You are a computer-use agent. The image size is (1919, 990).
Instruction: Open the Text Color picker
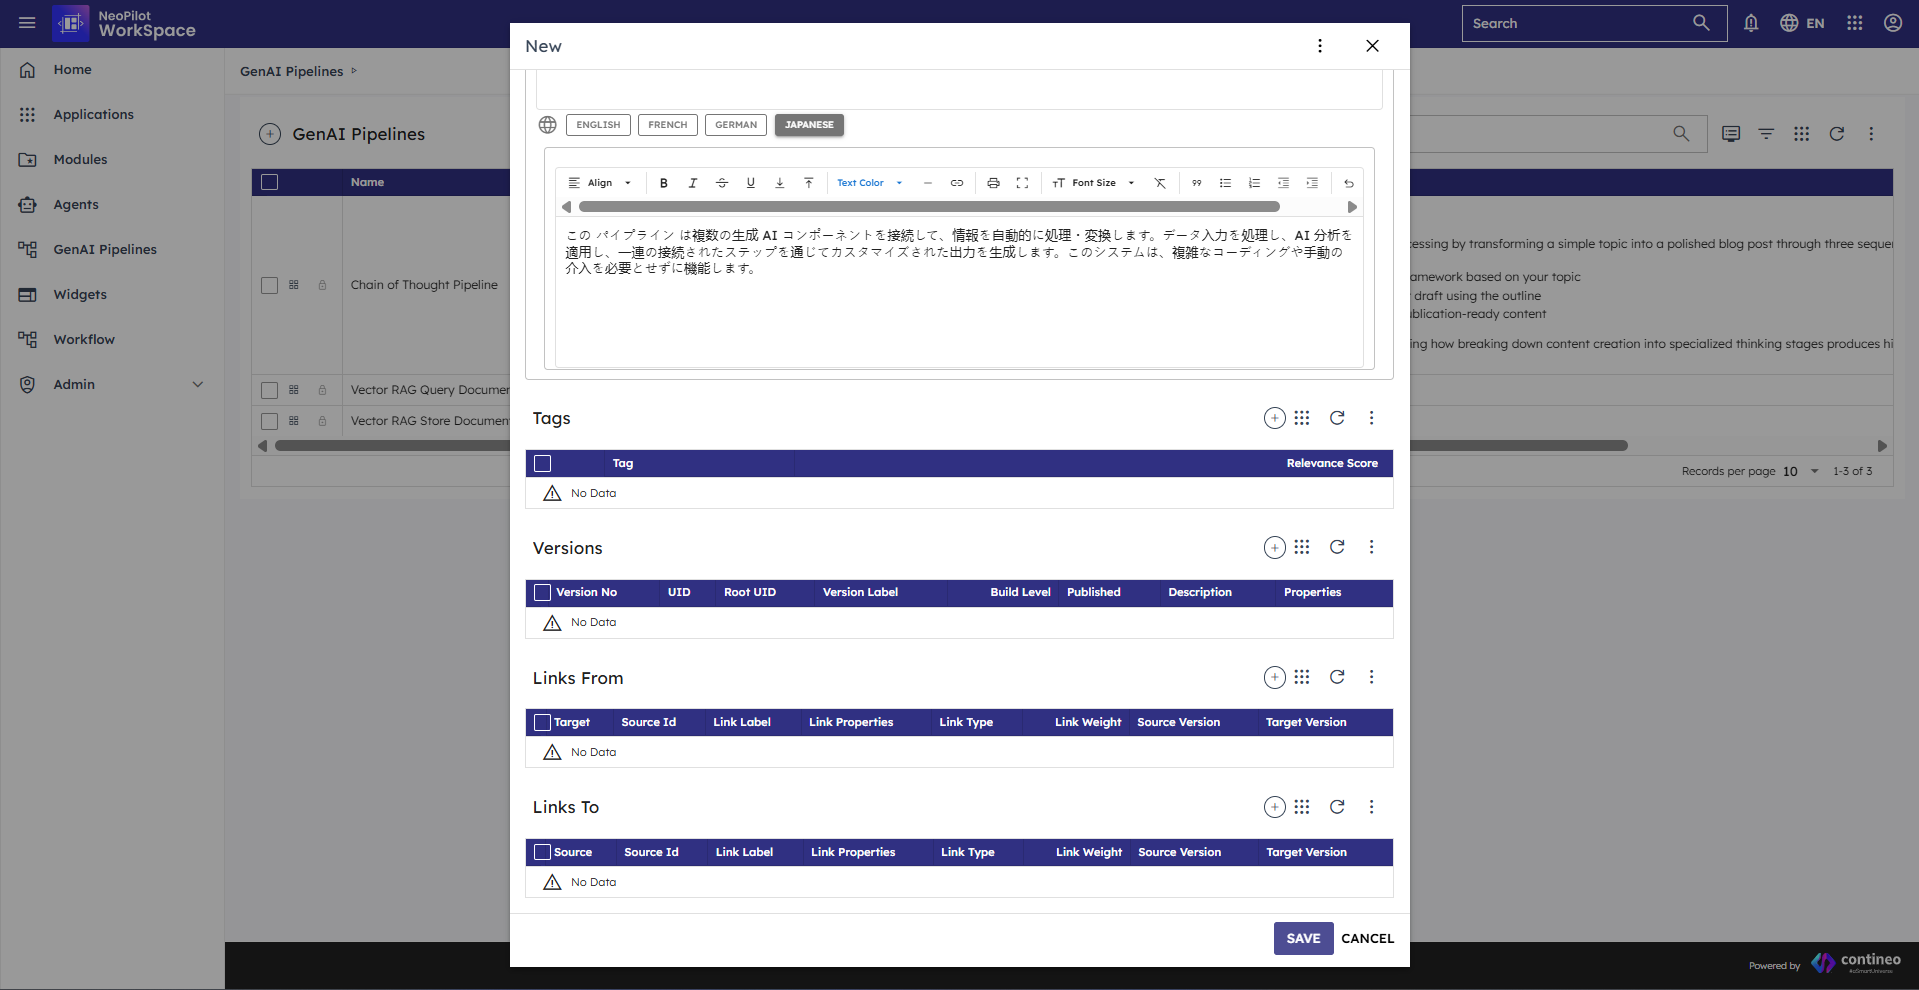point(869,183)
